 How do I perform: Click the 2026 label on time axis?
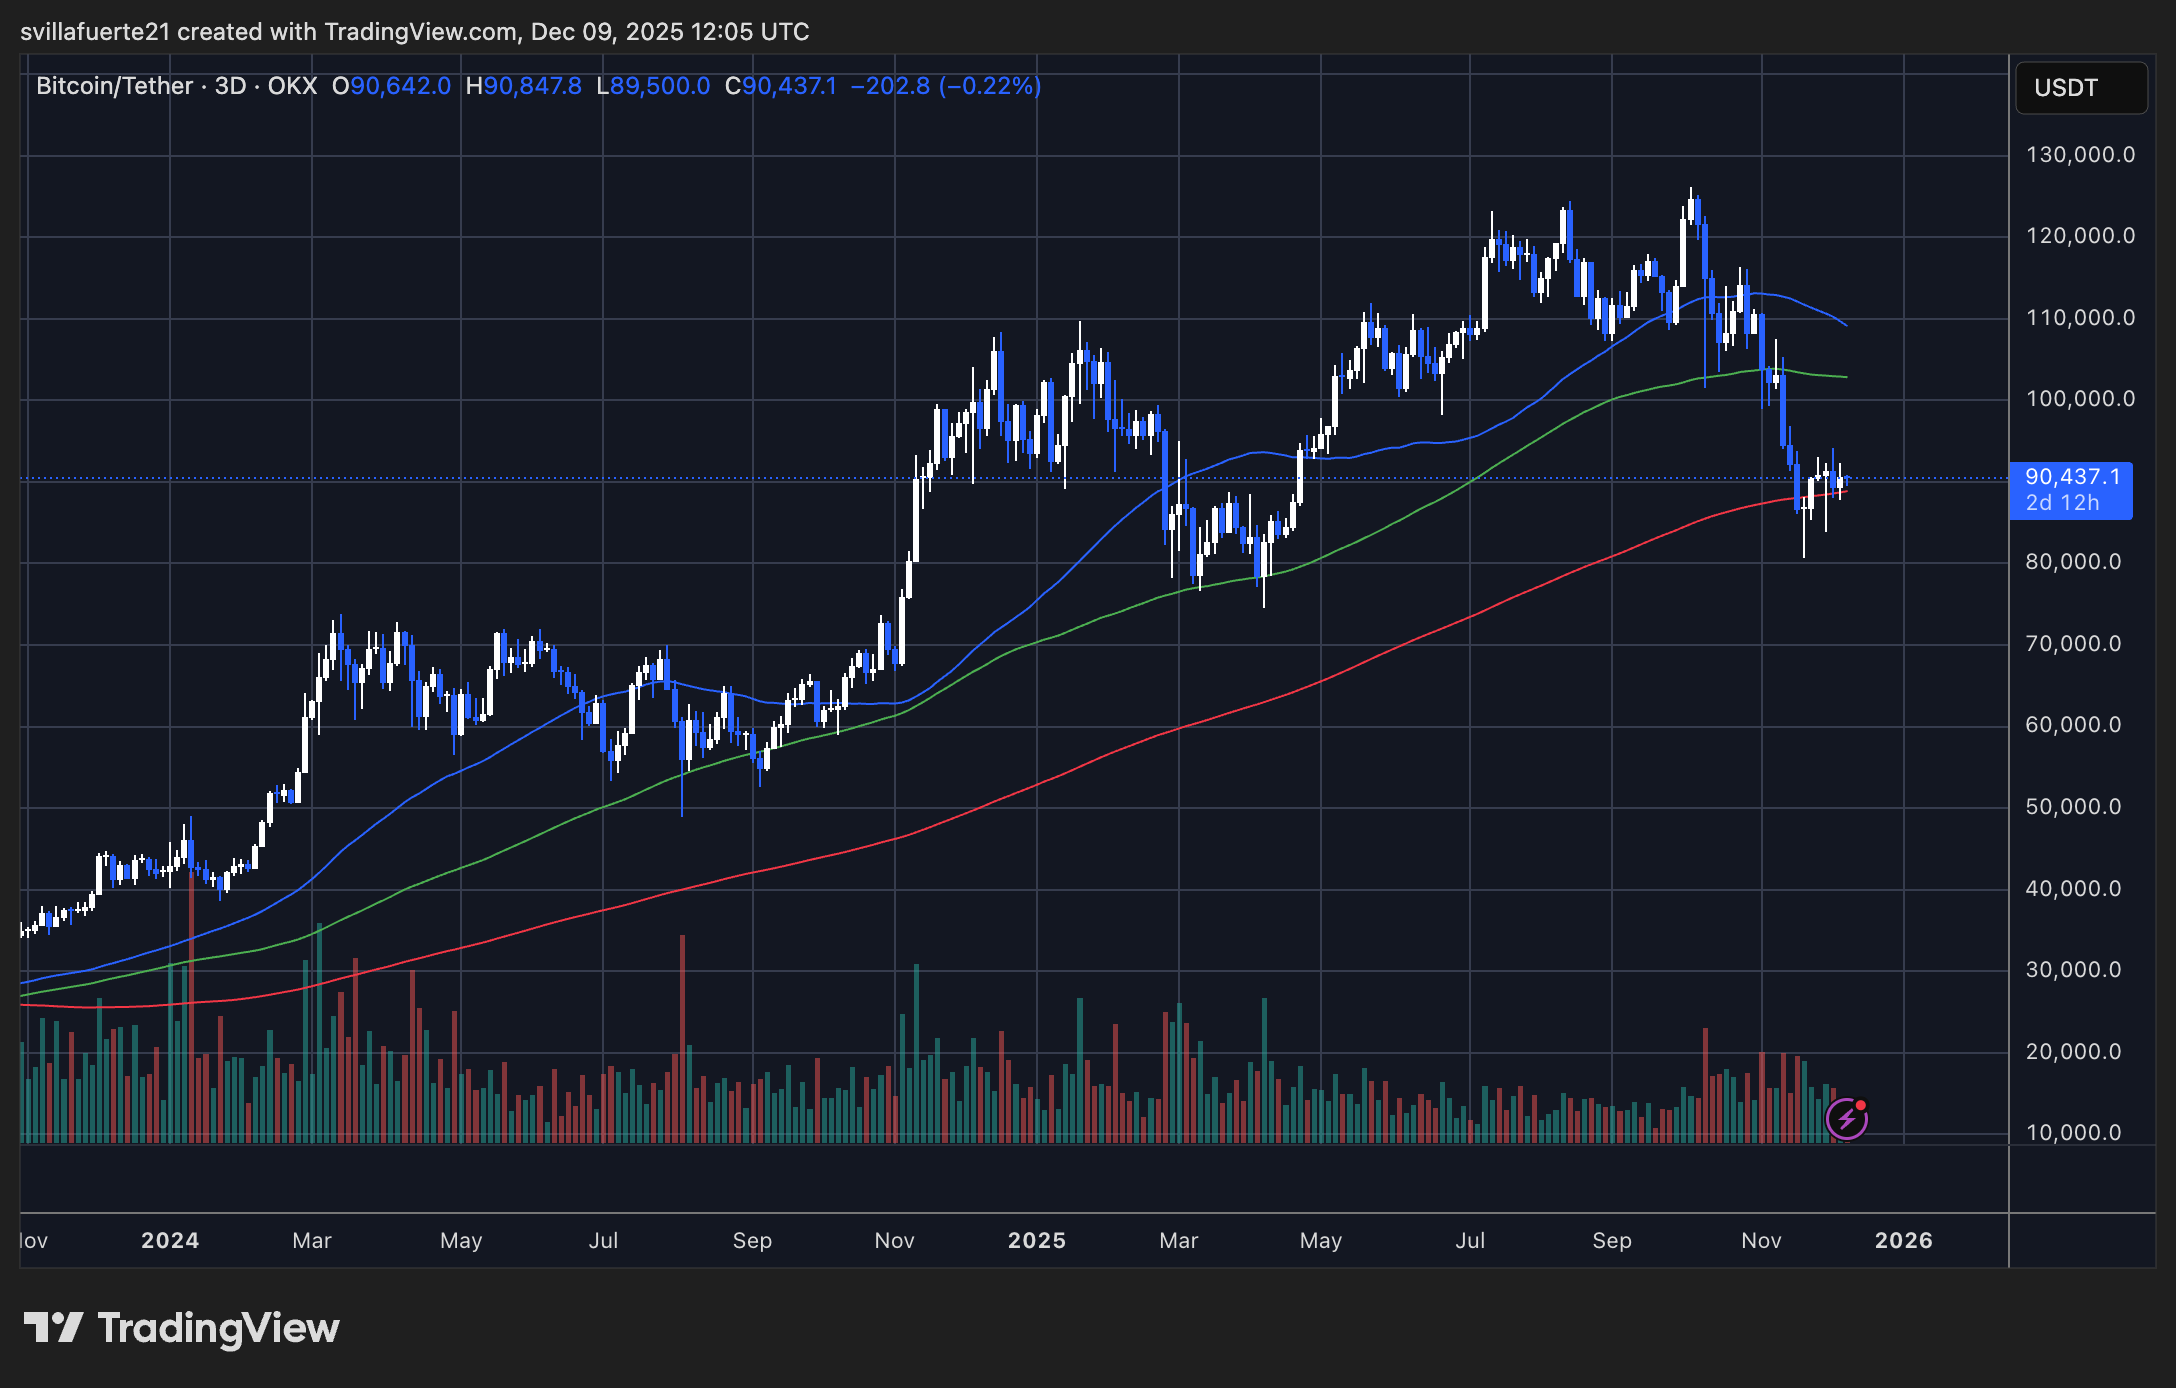click(x=1903, y=1240)
